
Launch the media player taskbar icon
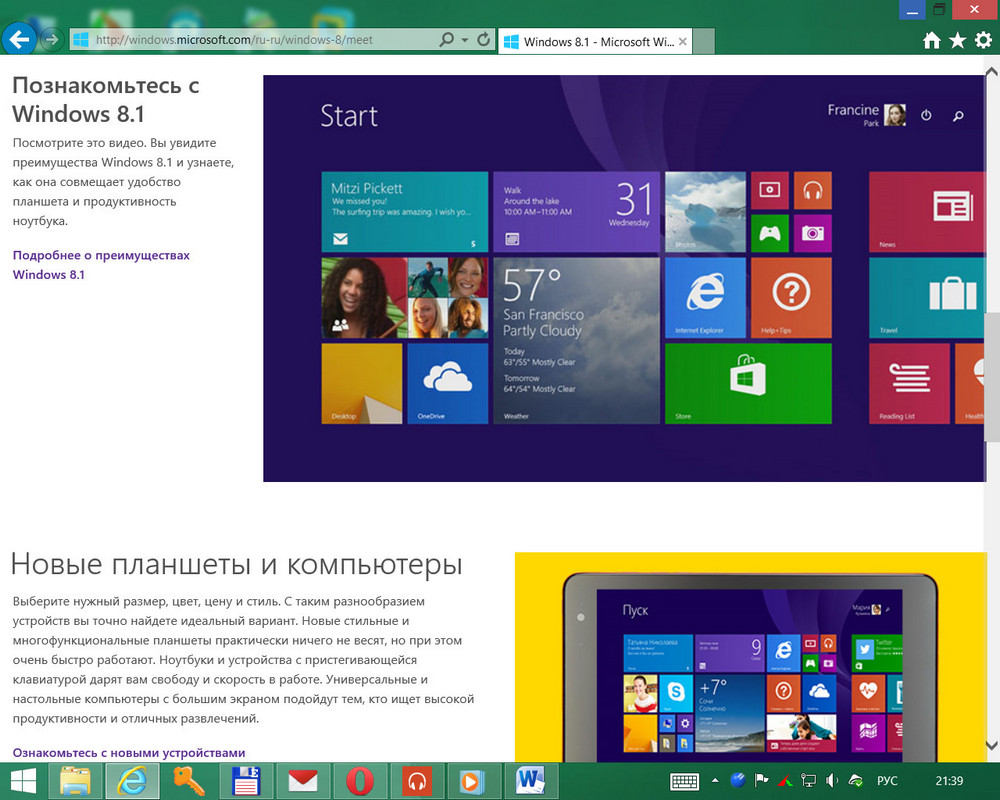tap(473, 781)
